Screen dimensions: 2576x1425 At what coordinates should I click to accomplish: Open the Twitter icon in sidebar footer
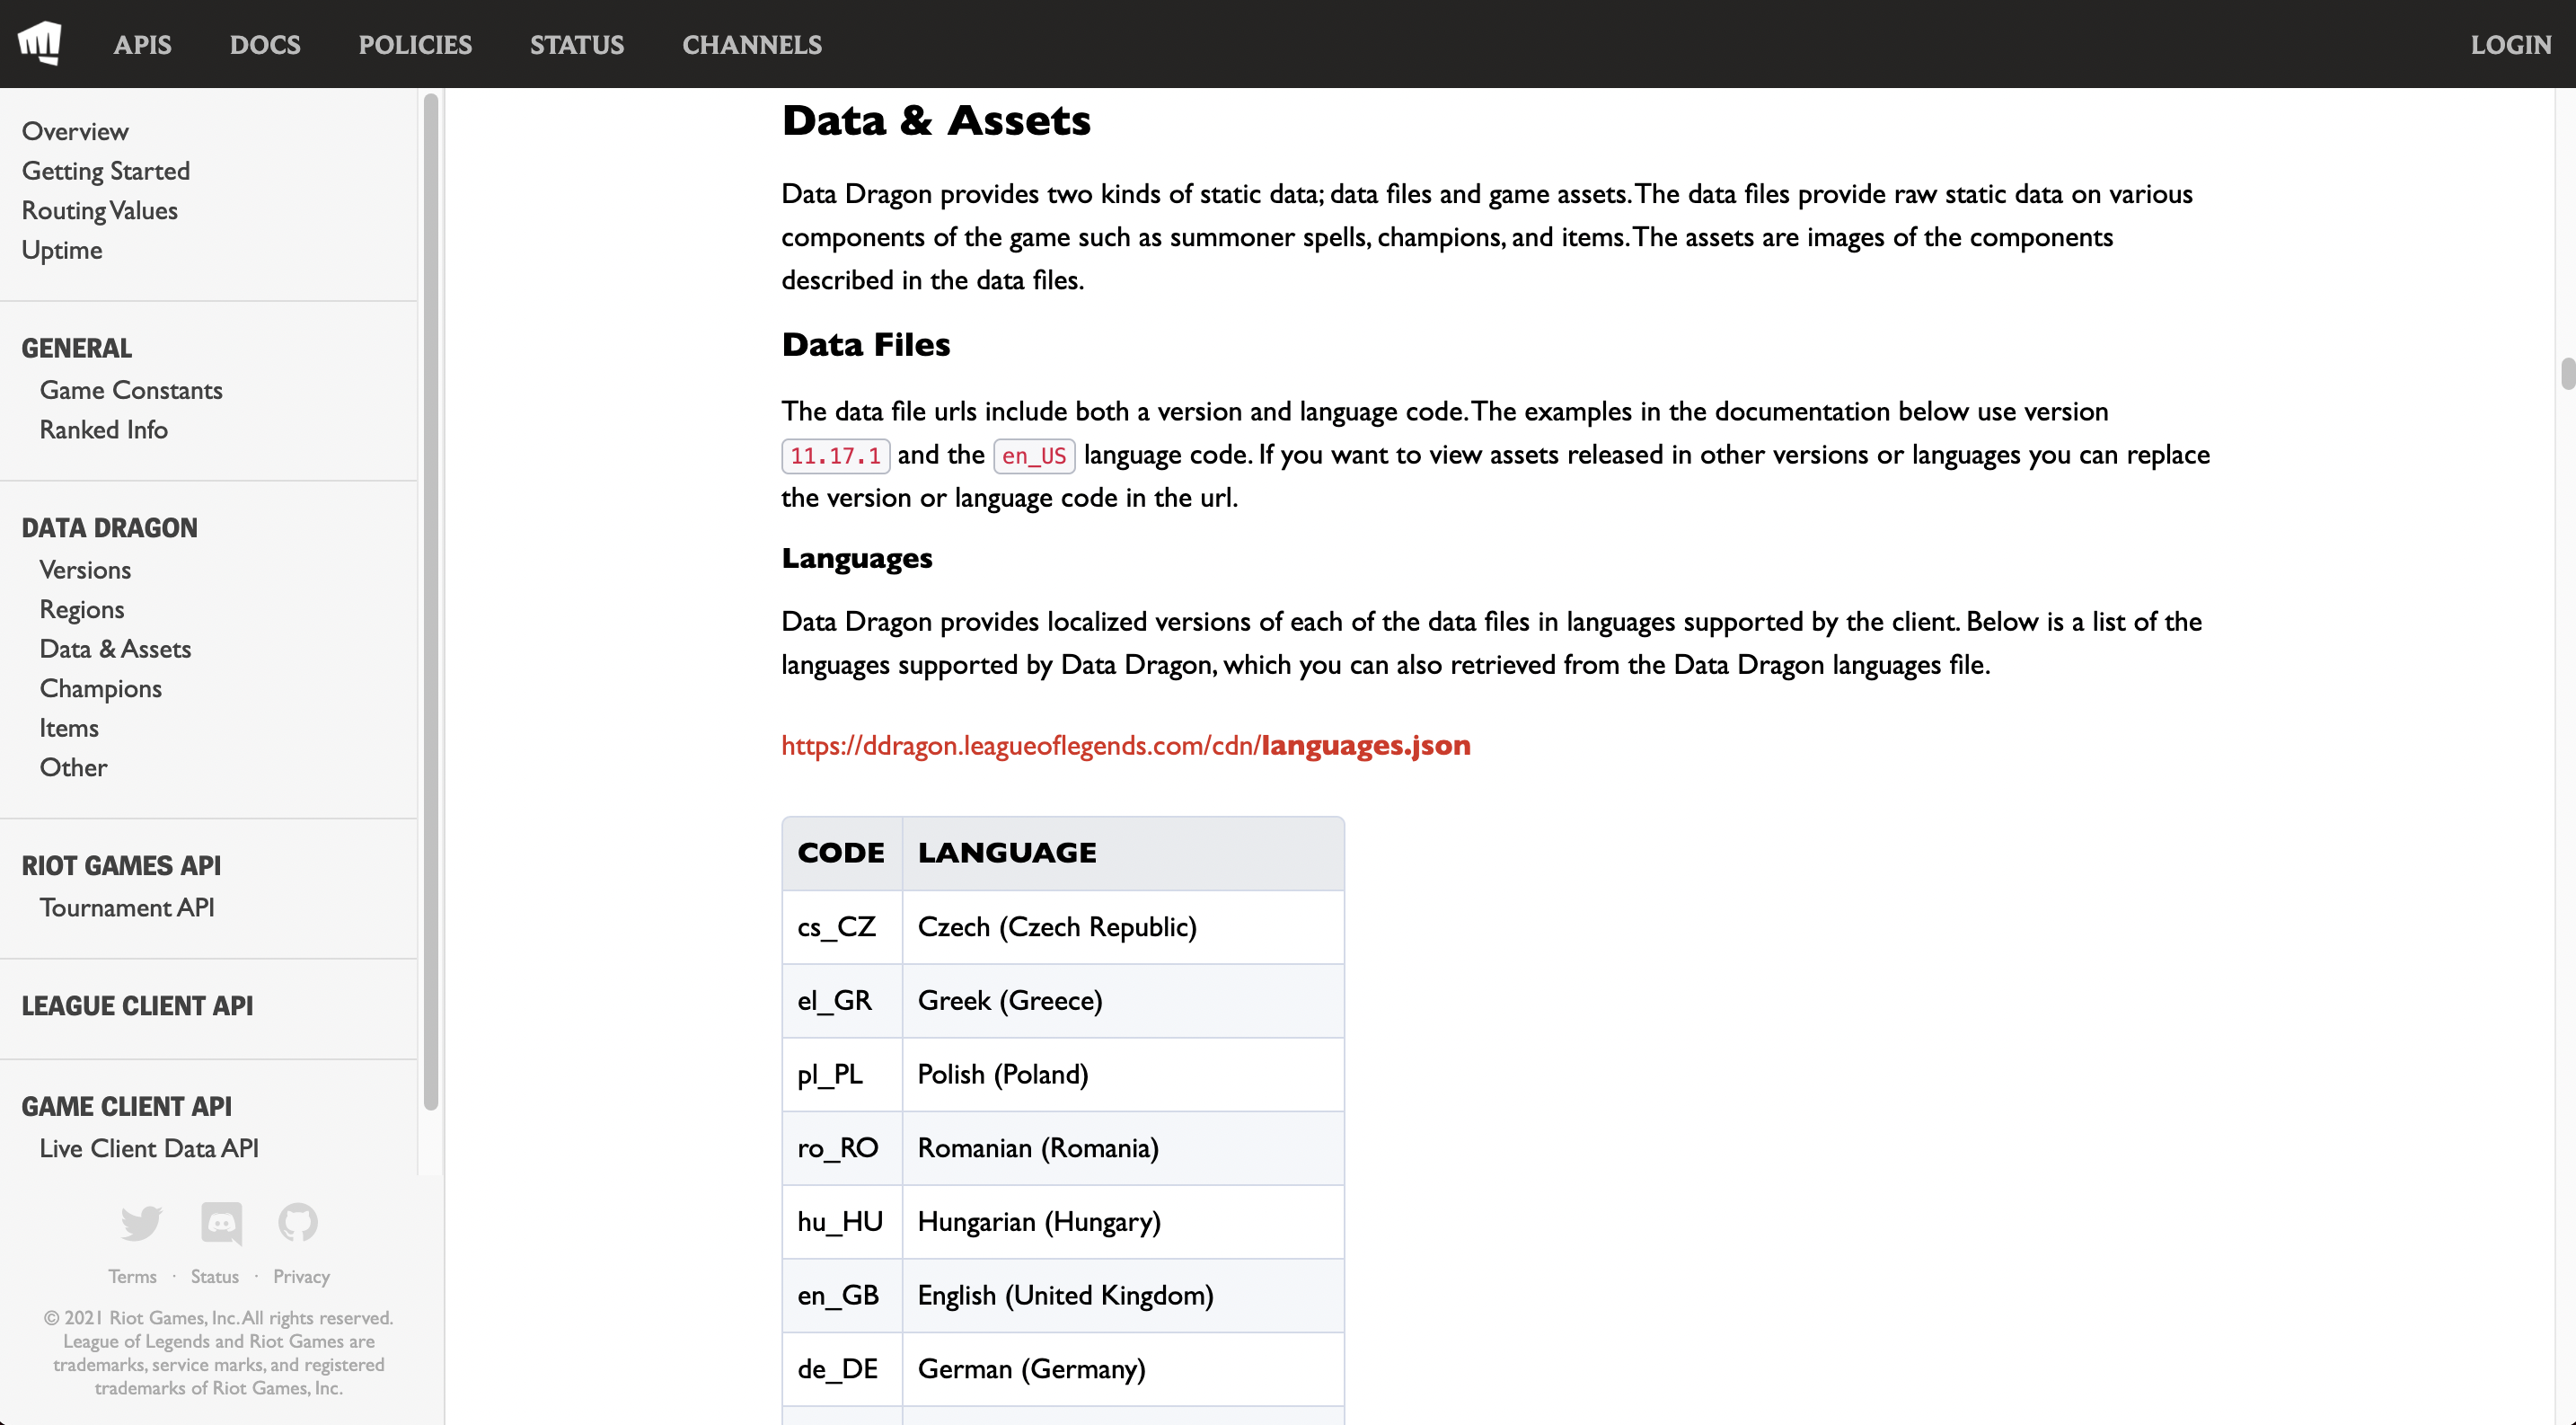pyautogui.click(x=141, y=1222)
